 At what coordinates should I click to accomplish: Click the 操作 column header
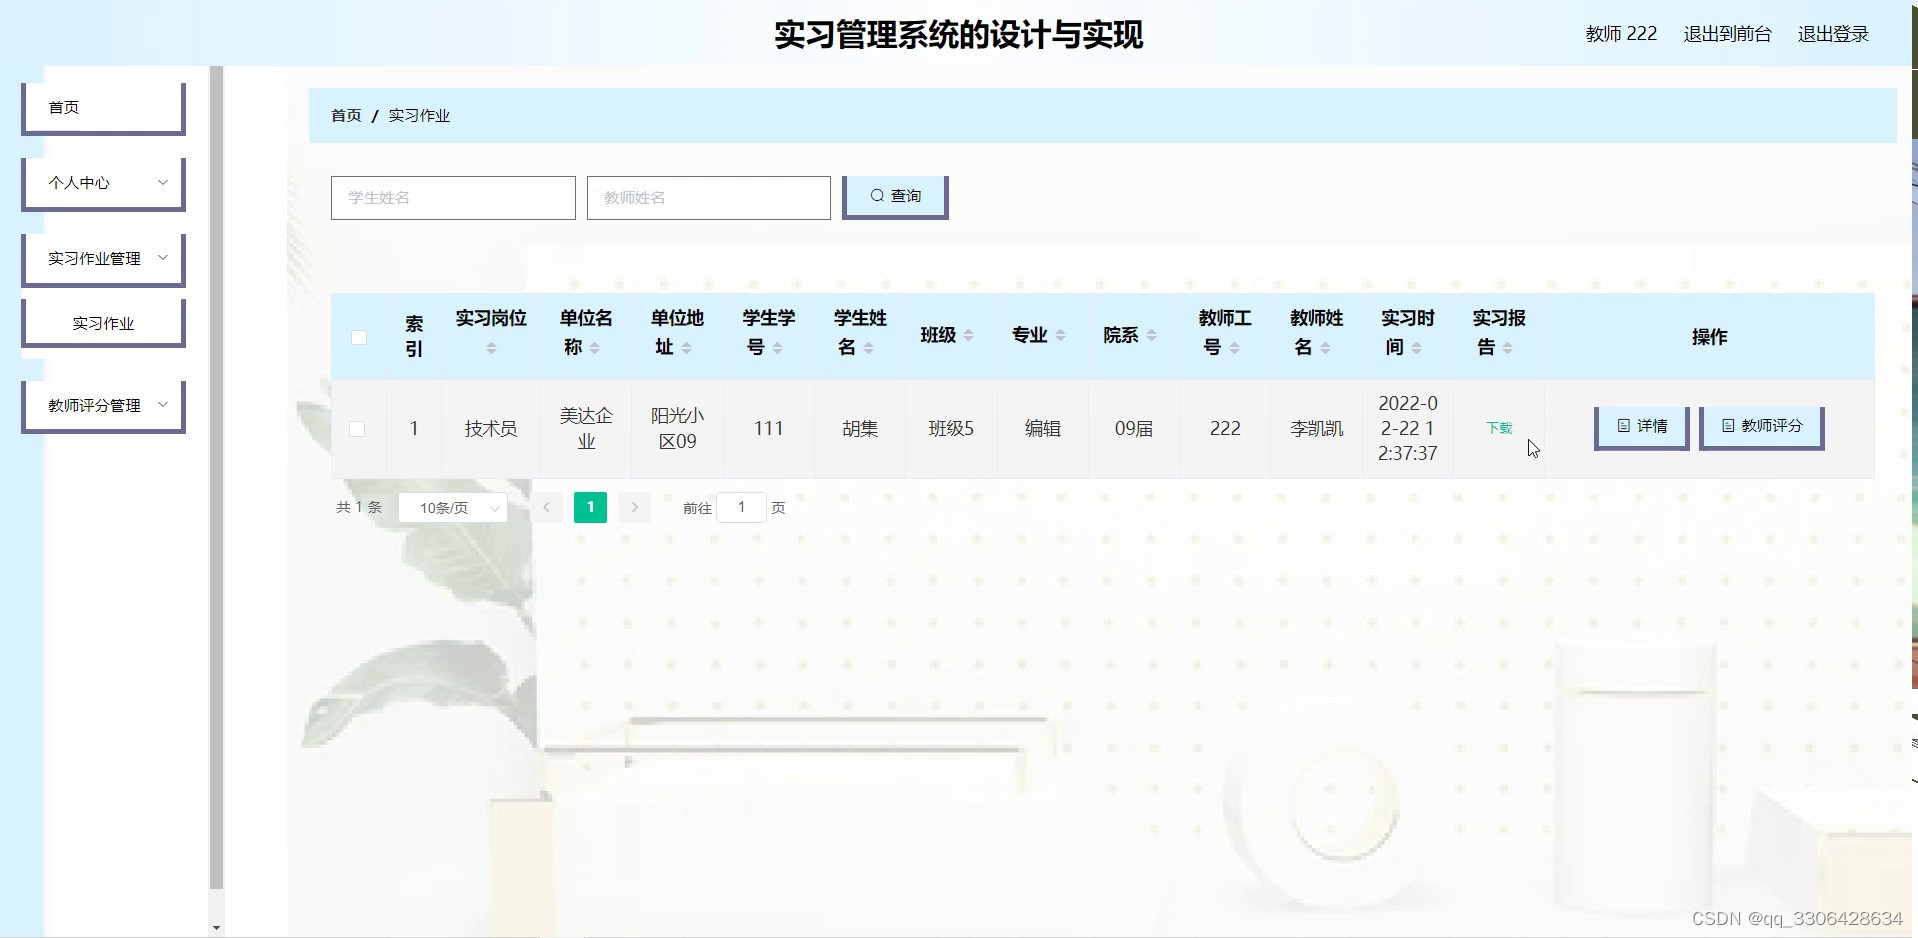pos(1709,337)
